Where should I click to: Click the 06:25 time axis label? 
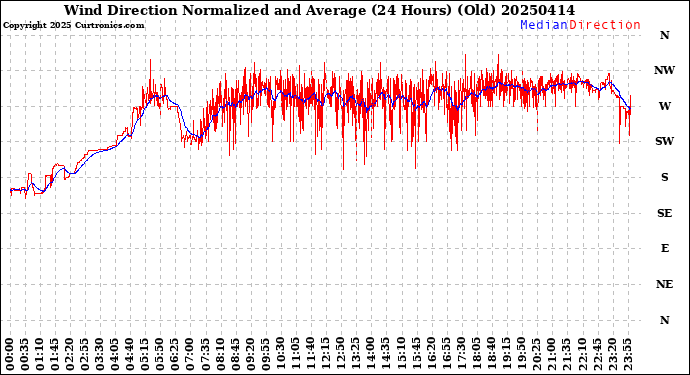click(175, 354)
